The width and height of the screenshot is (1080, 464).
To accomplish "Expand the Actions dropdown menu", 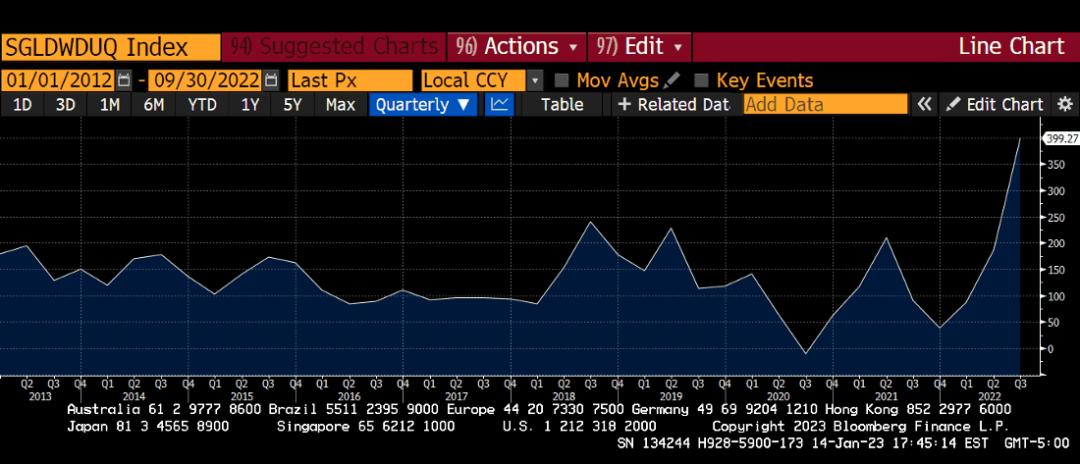I will click(517, 47).
